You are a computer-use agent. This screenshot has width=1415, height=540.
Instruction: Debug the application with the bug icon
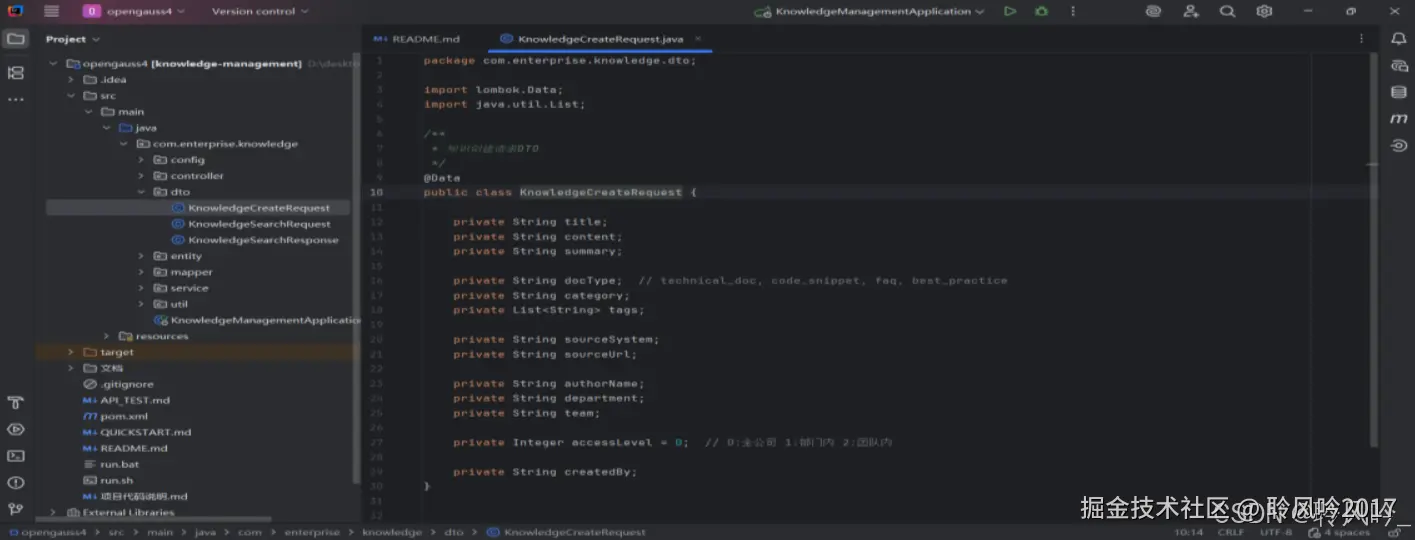click(x=1042, y=11)
